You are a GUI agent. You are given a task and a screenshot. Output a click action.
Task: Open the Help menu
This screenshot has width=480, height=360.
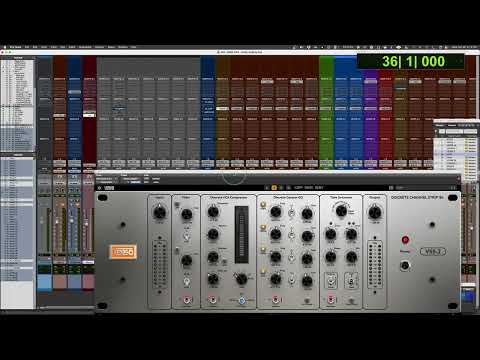(133, 47)
